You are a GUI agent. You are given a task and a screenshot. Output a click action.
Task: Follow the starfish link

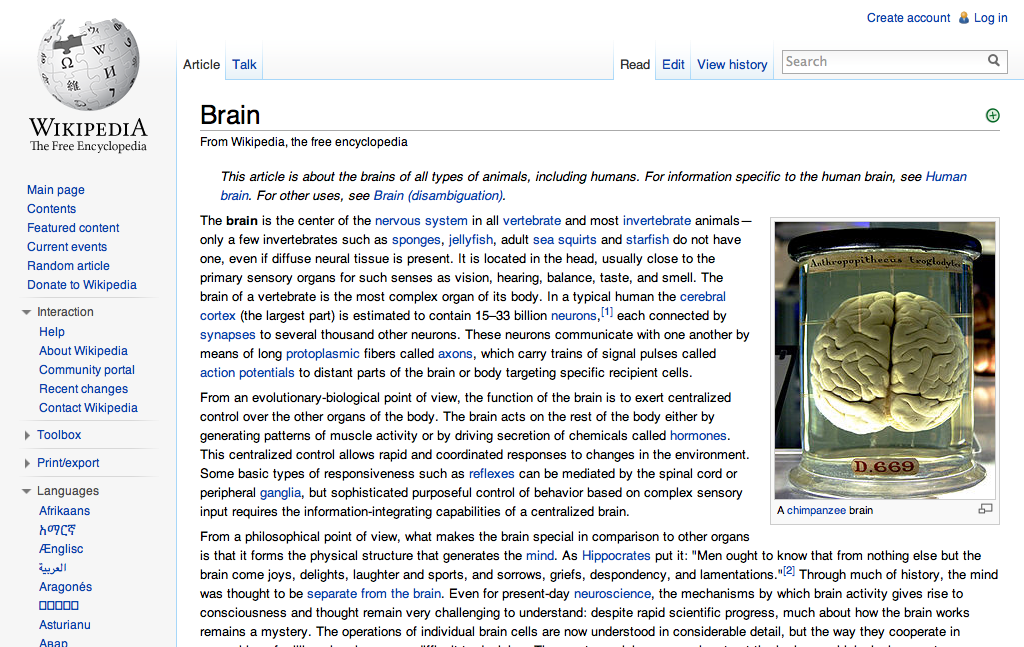click(x=647, y=240)
